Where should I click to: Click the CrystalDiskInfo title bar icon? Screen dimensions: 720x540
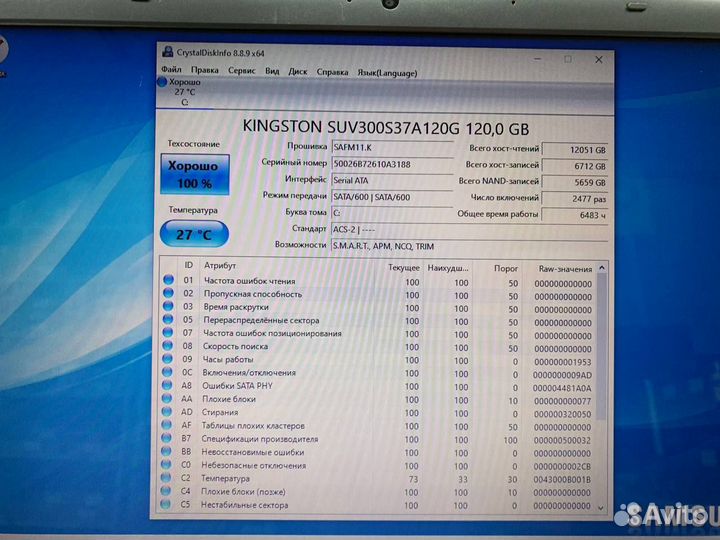[168, 52]
